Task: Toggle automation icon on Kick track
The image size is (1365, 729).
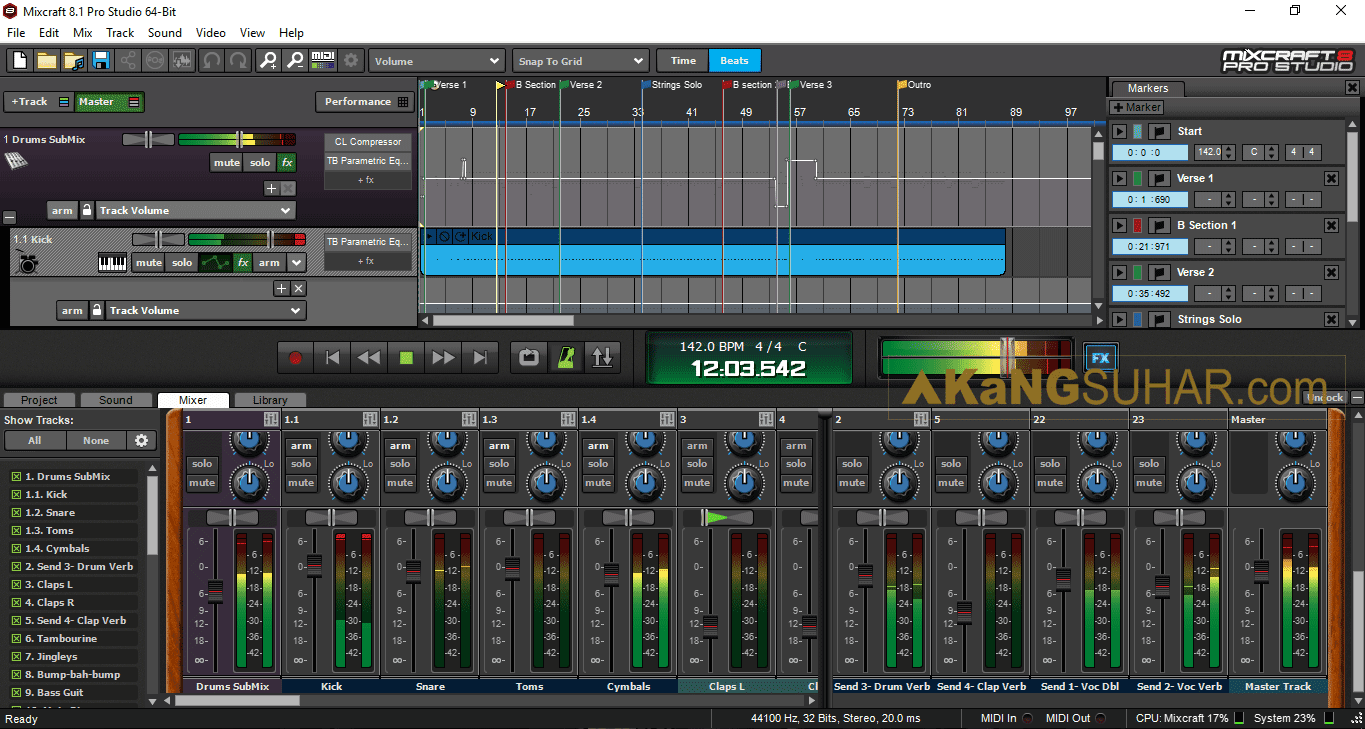Action: [x=214, y=263]
